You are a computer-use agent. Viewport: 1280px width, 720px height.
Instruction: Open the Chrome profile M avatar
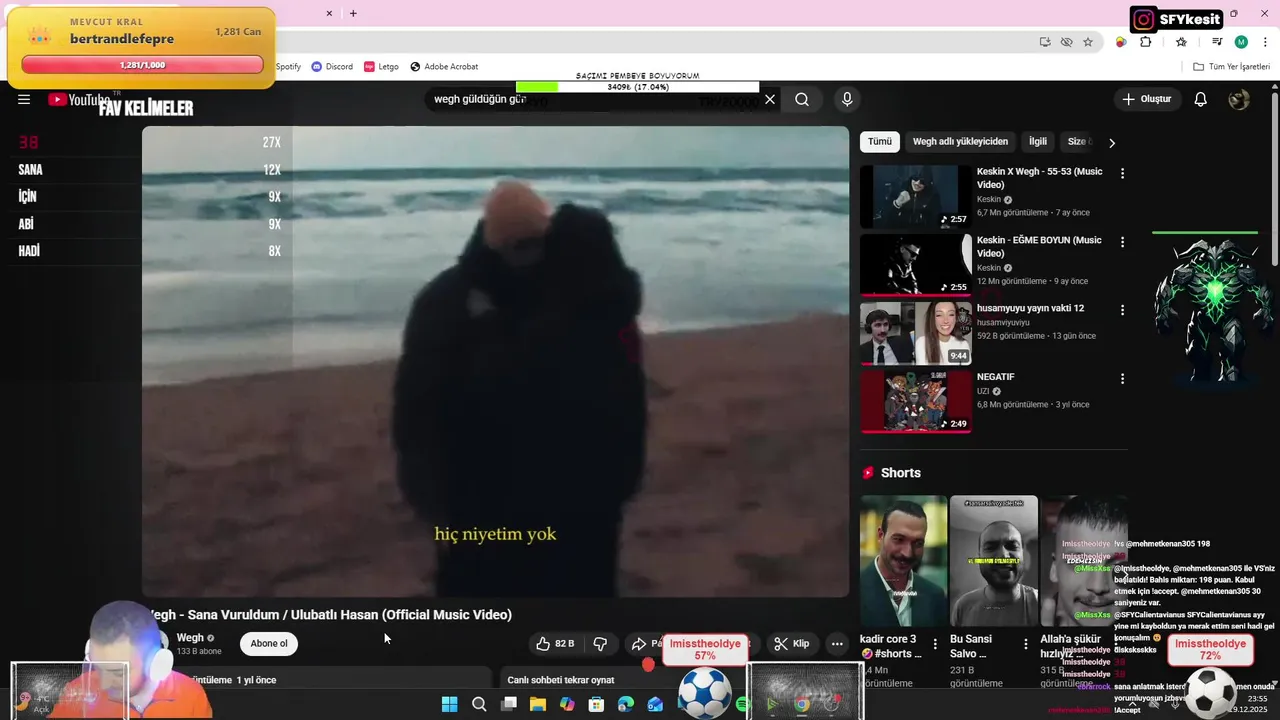(1241, 42)
